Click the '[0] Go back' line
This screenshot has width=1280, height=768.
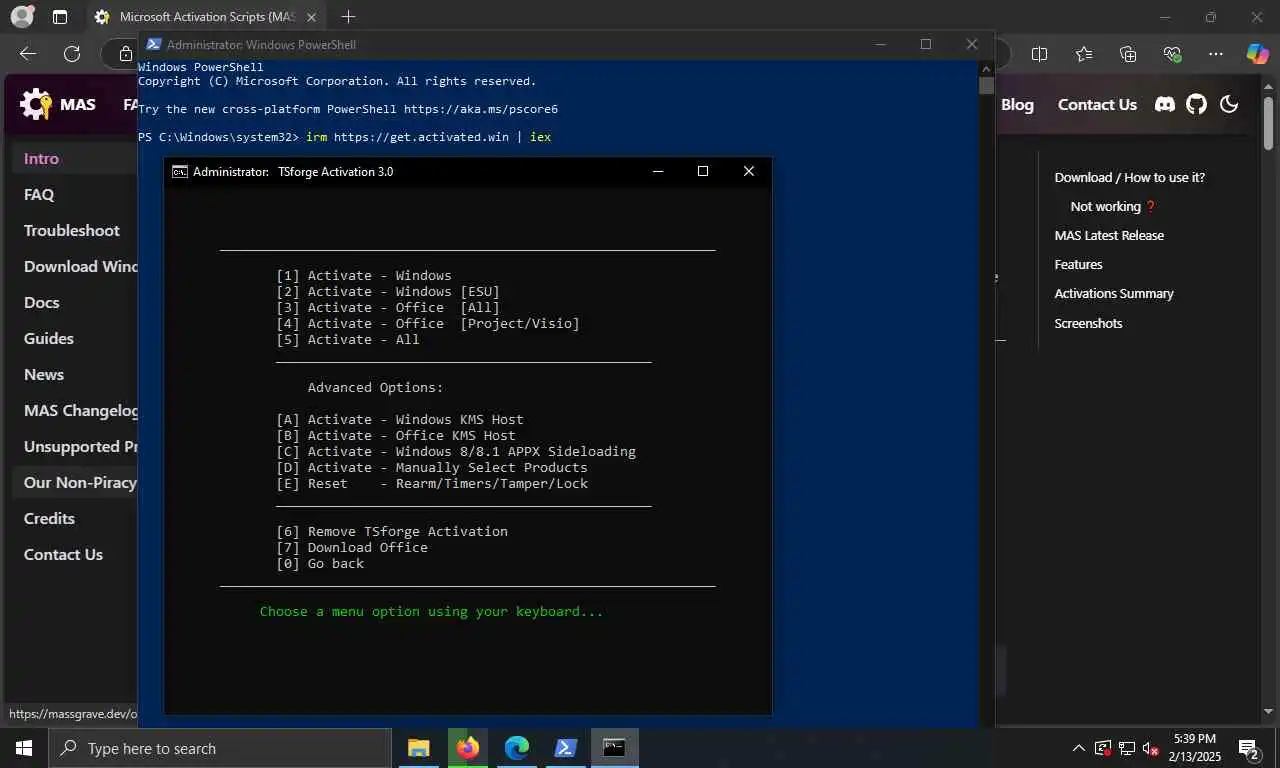pos(320,563)
